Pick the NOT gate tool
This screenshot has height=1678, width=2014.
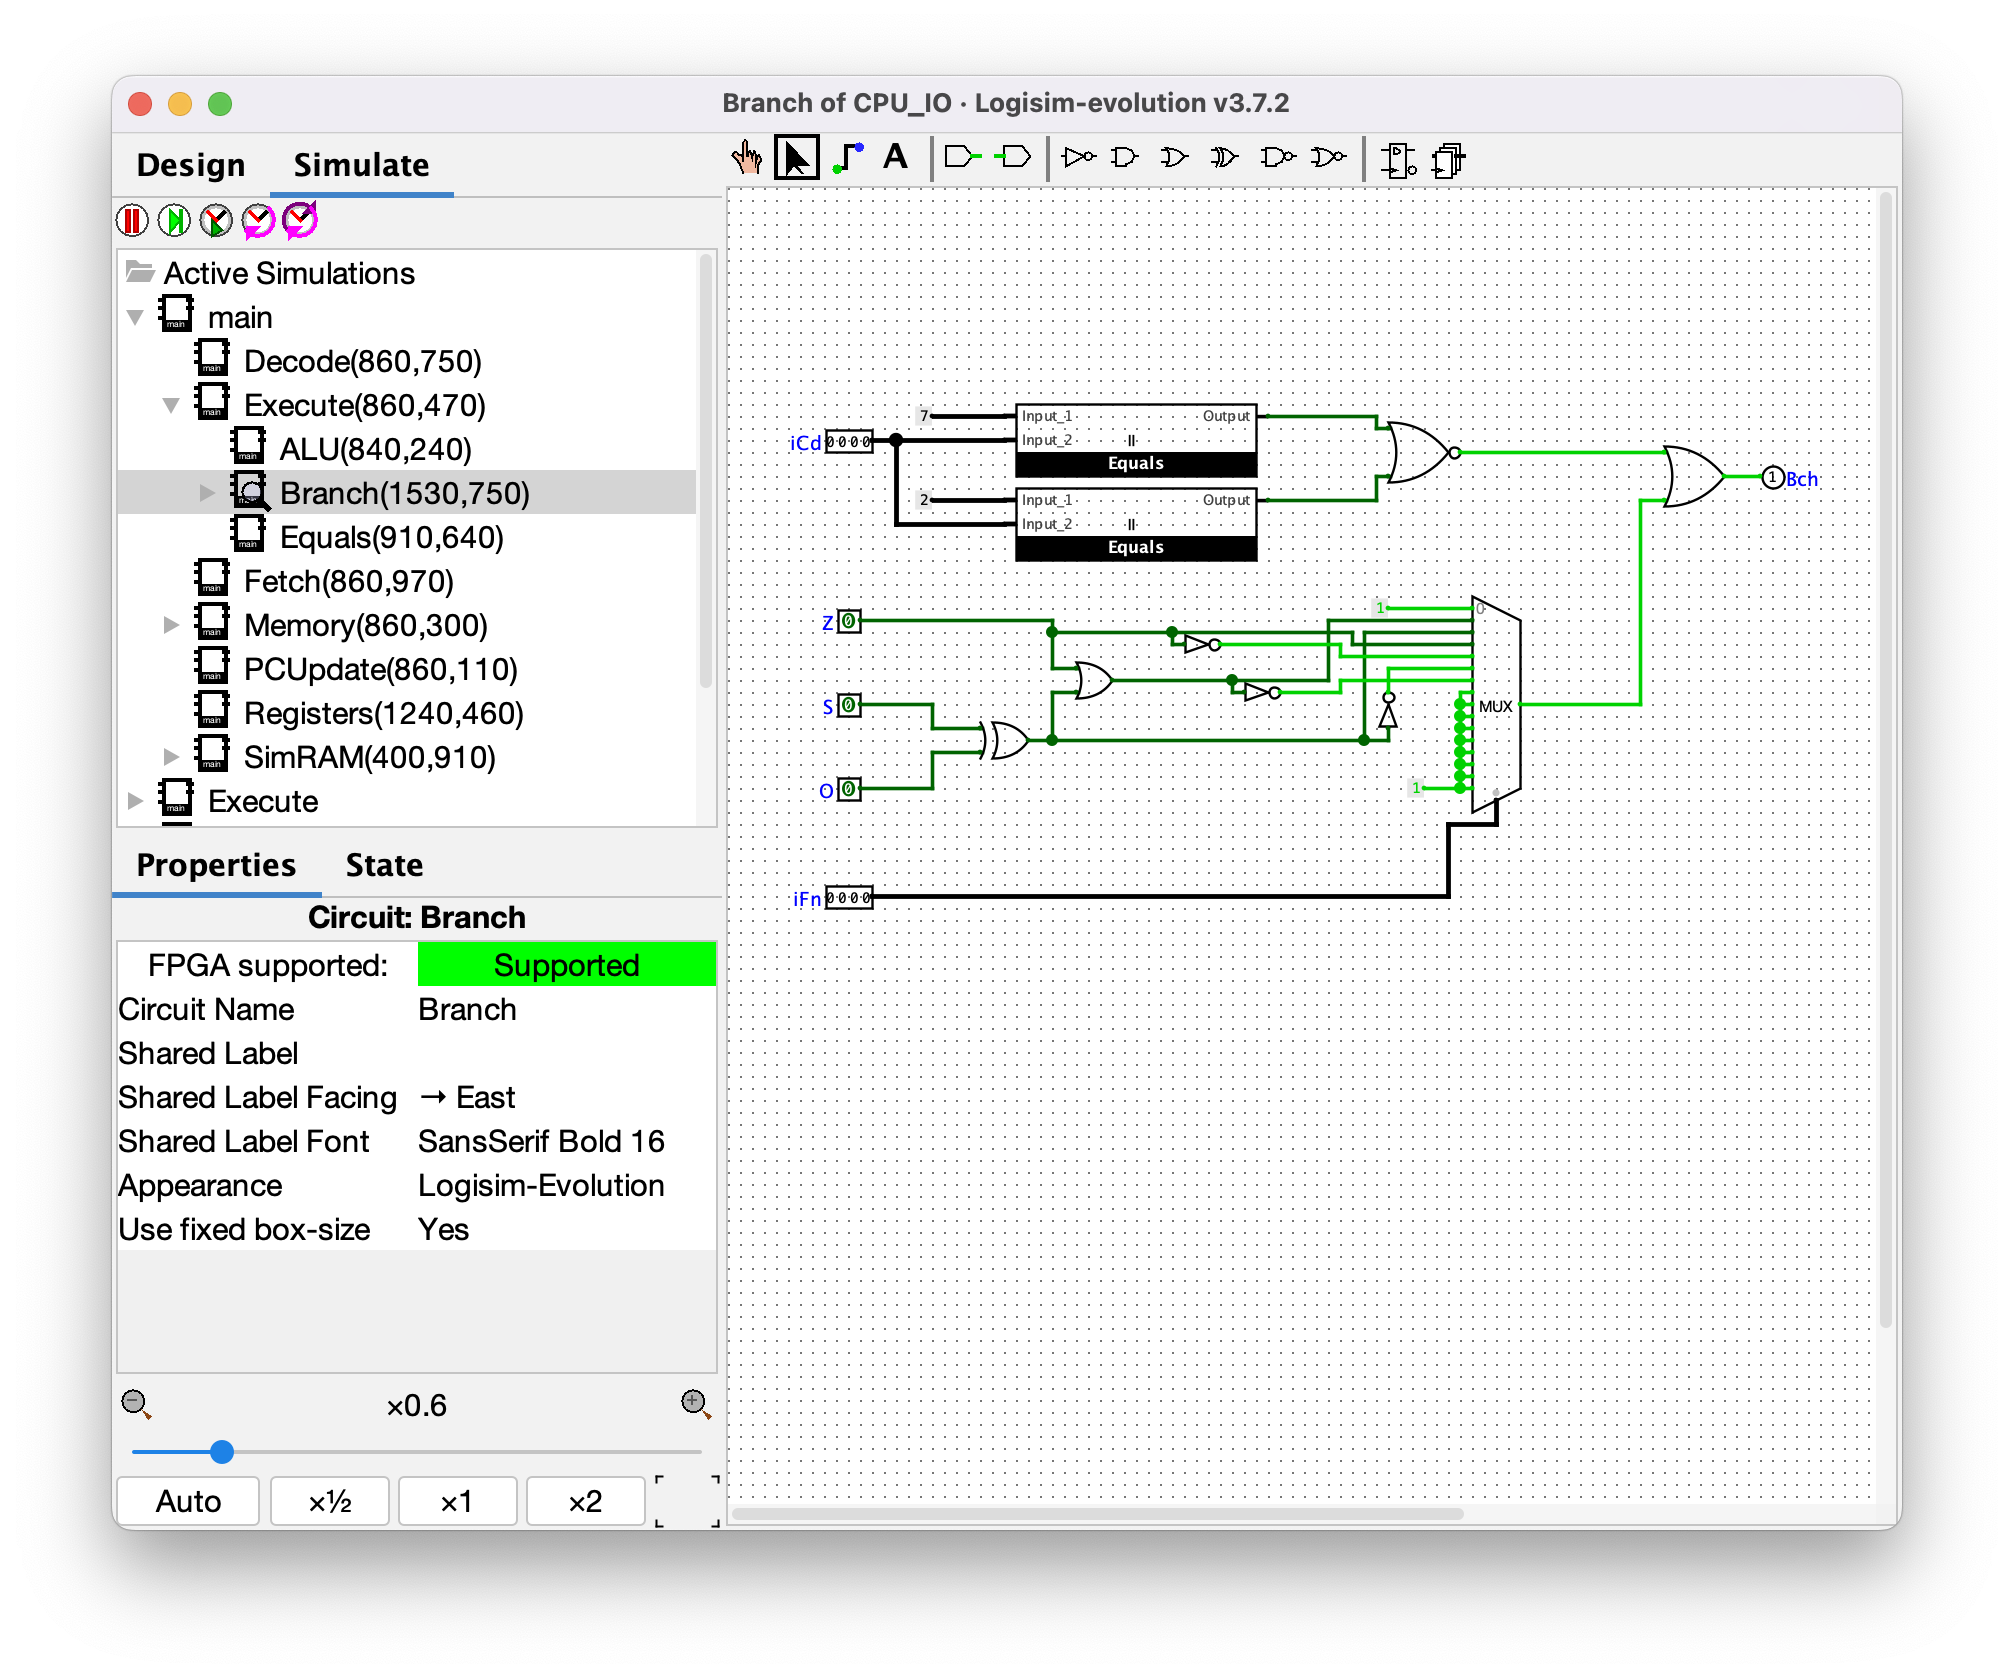(x=1078, y=158)
